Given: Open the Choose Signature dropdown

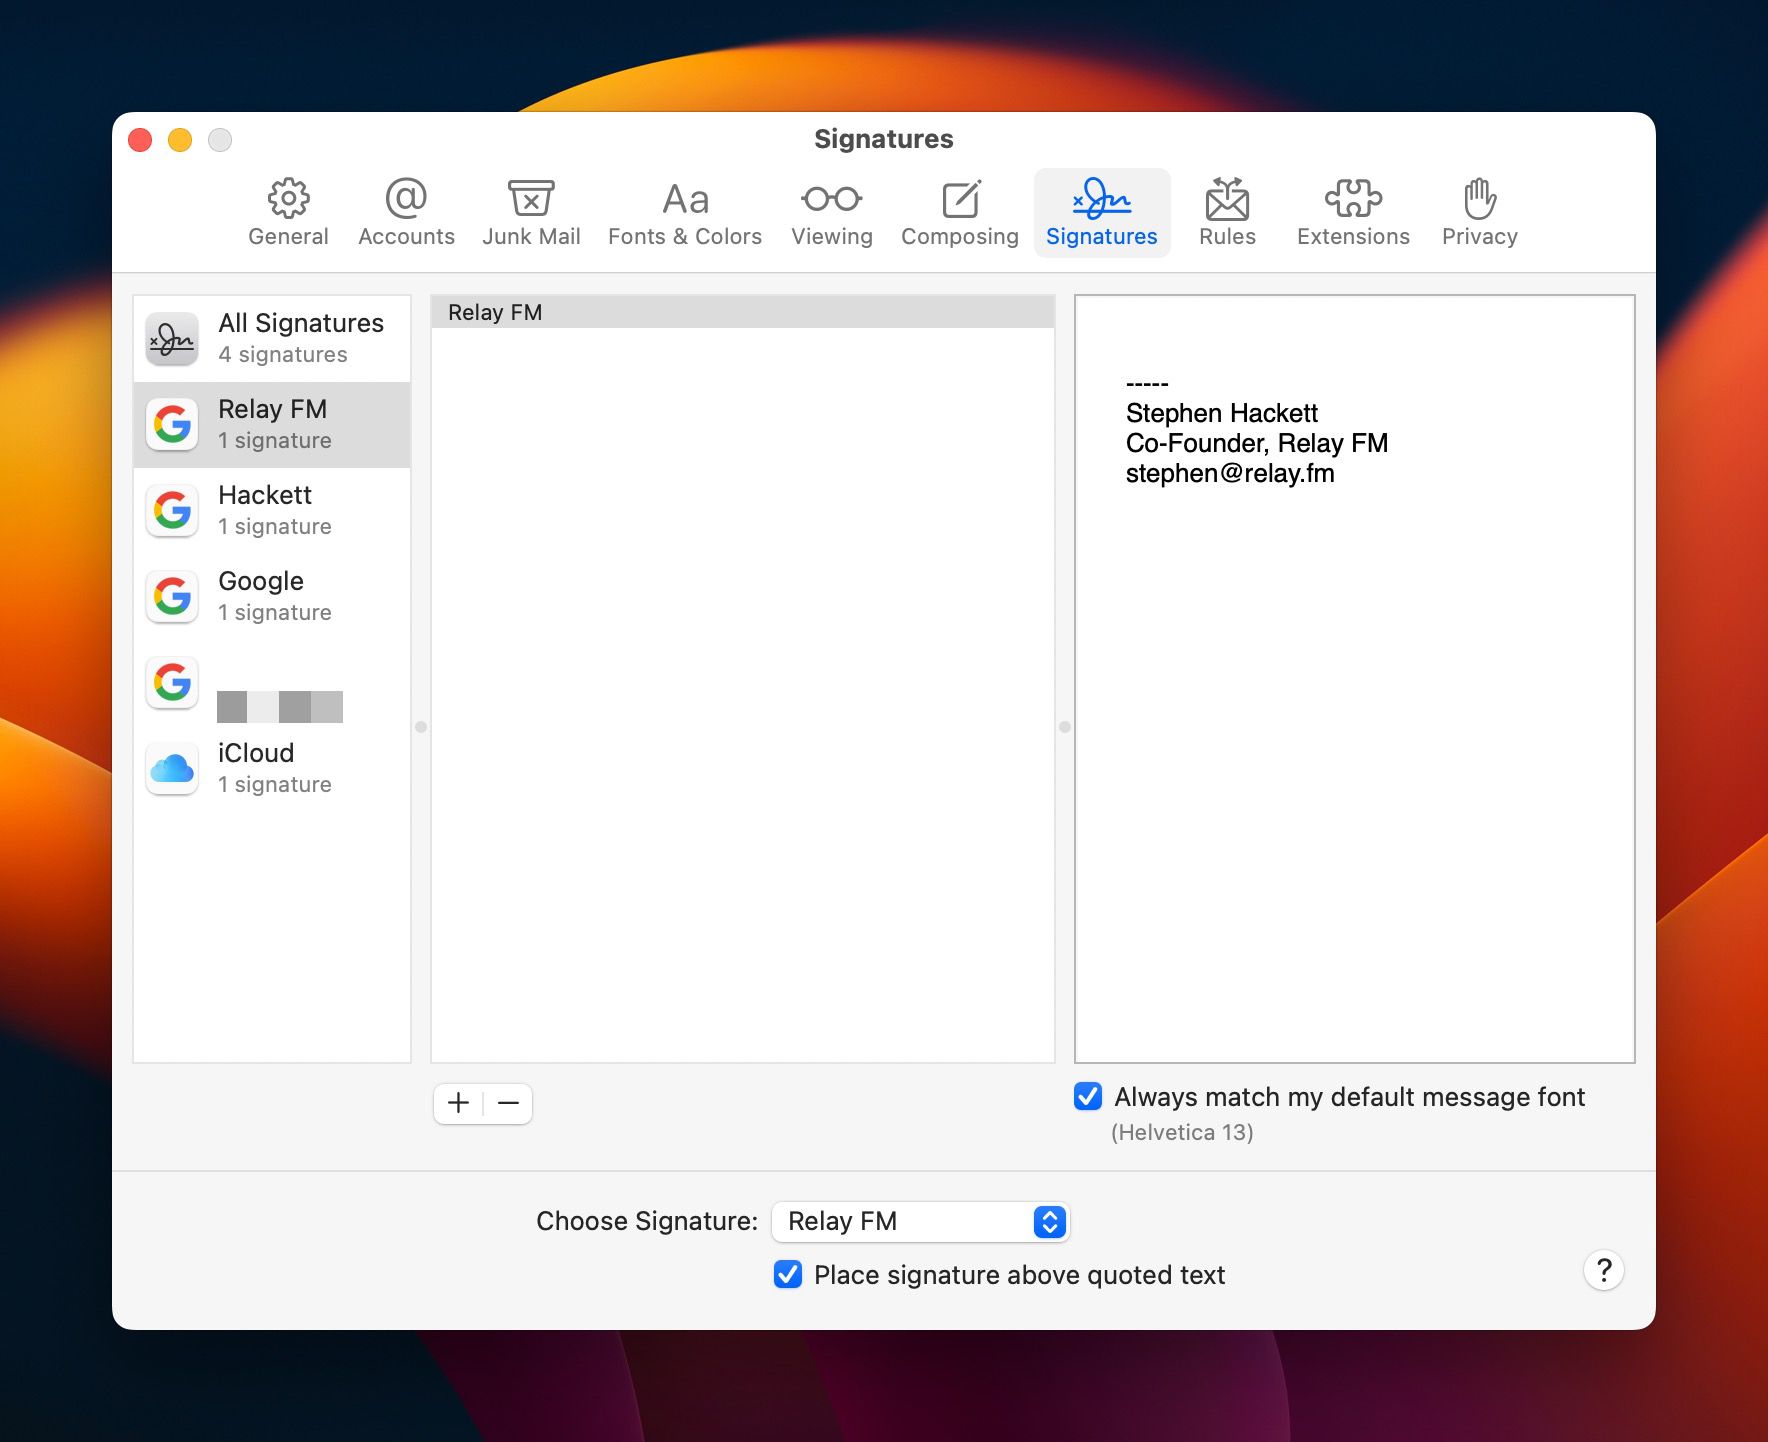Looking at the screenshot, I should pyautogui.click(x=919, y=1221).
